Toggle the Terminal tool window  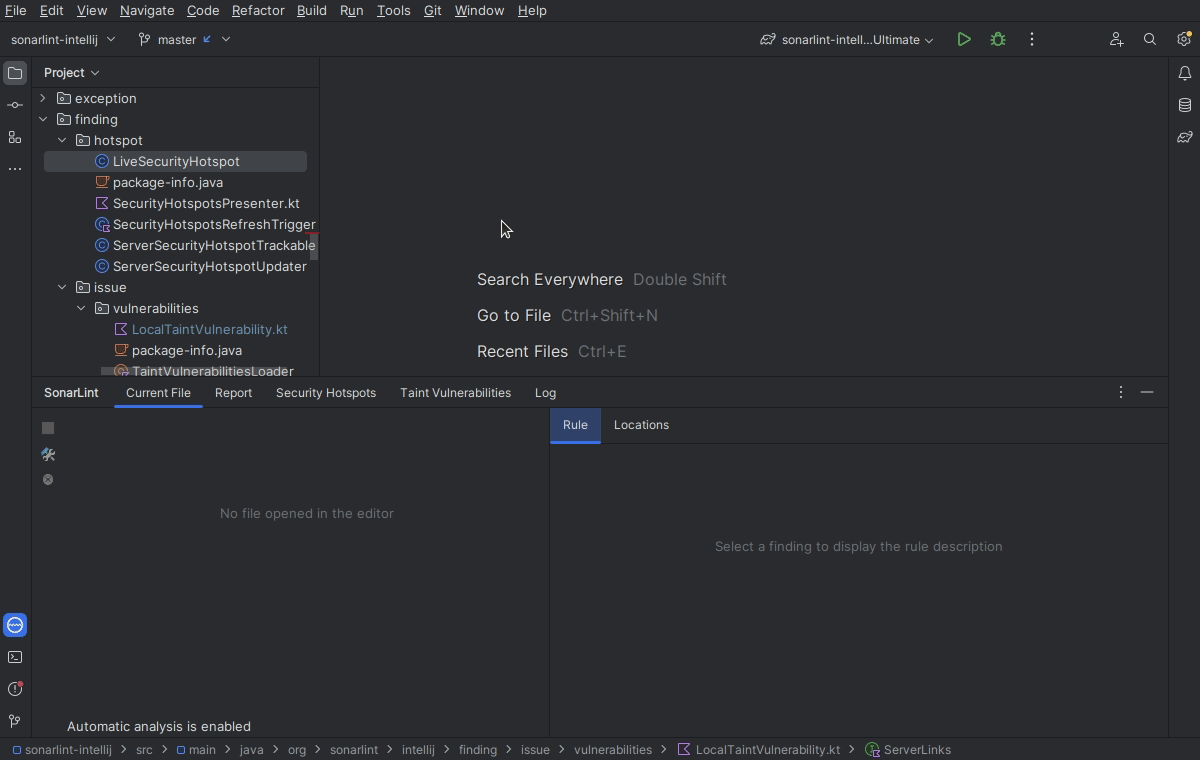coord(15,657)
